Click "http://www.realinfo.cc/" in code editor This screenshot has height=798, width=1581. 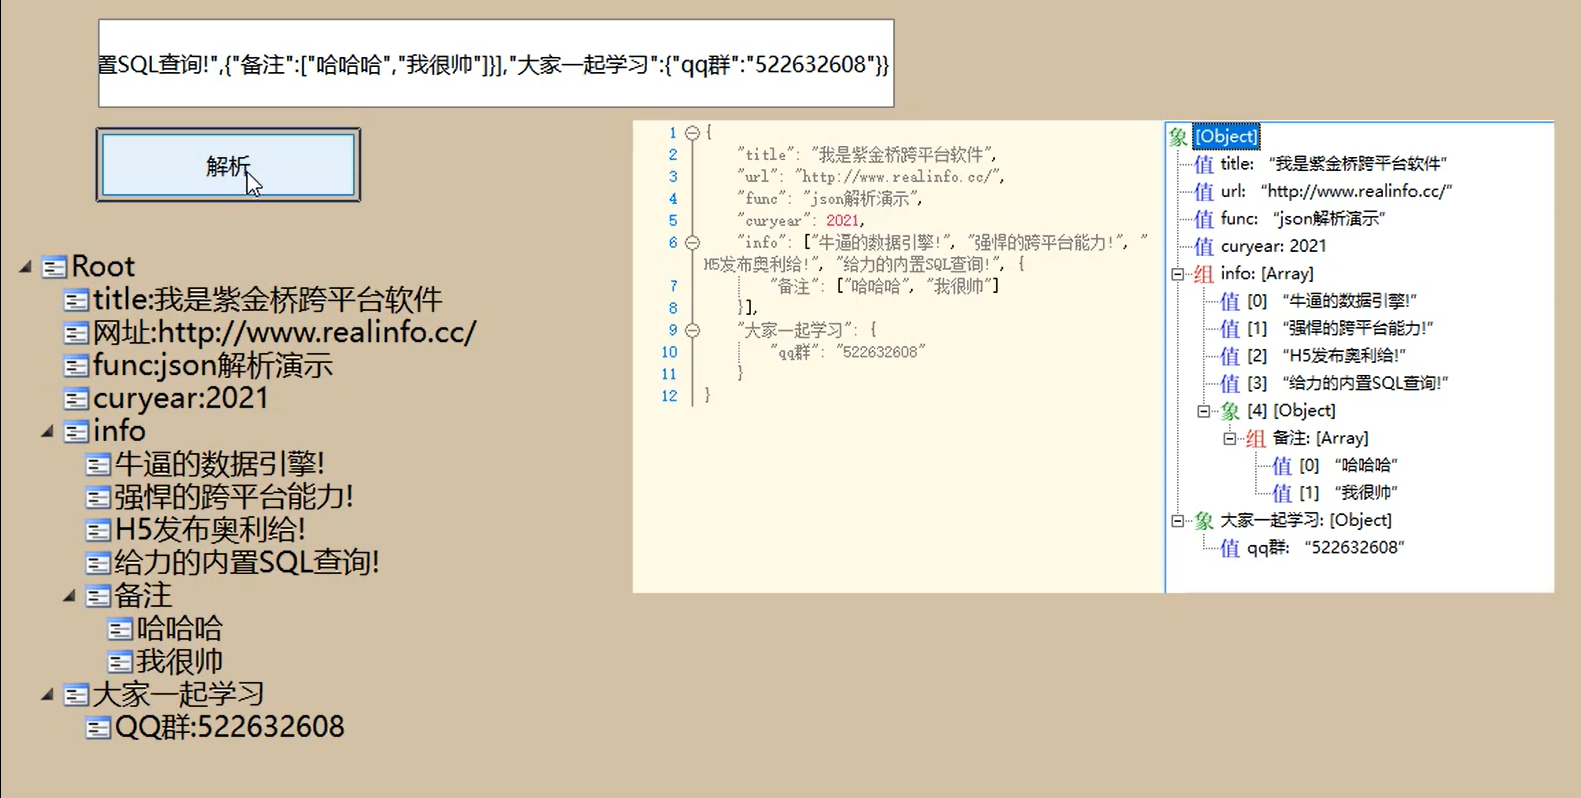(x=898, y=177)
